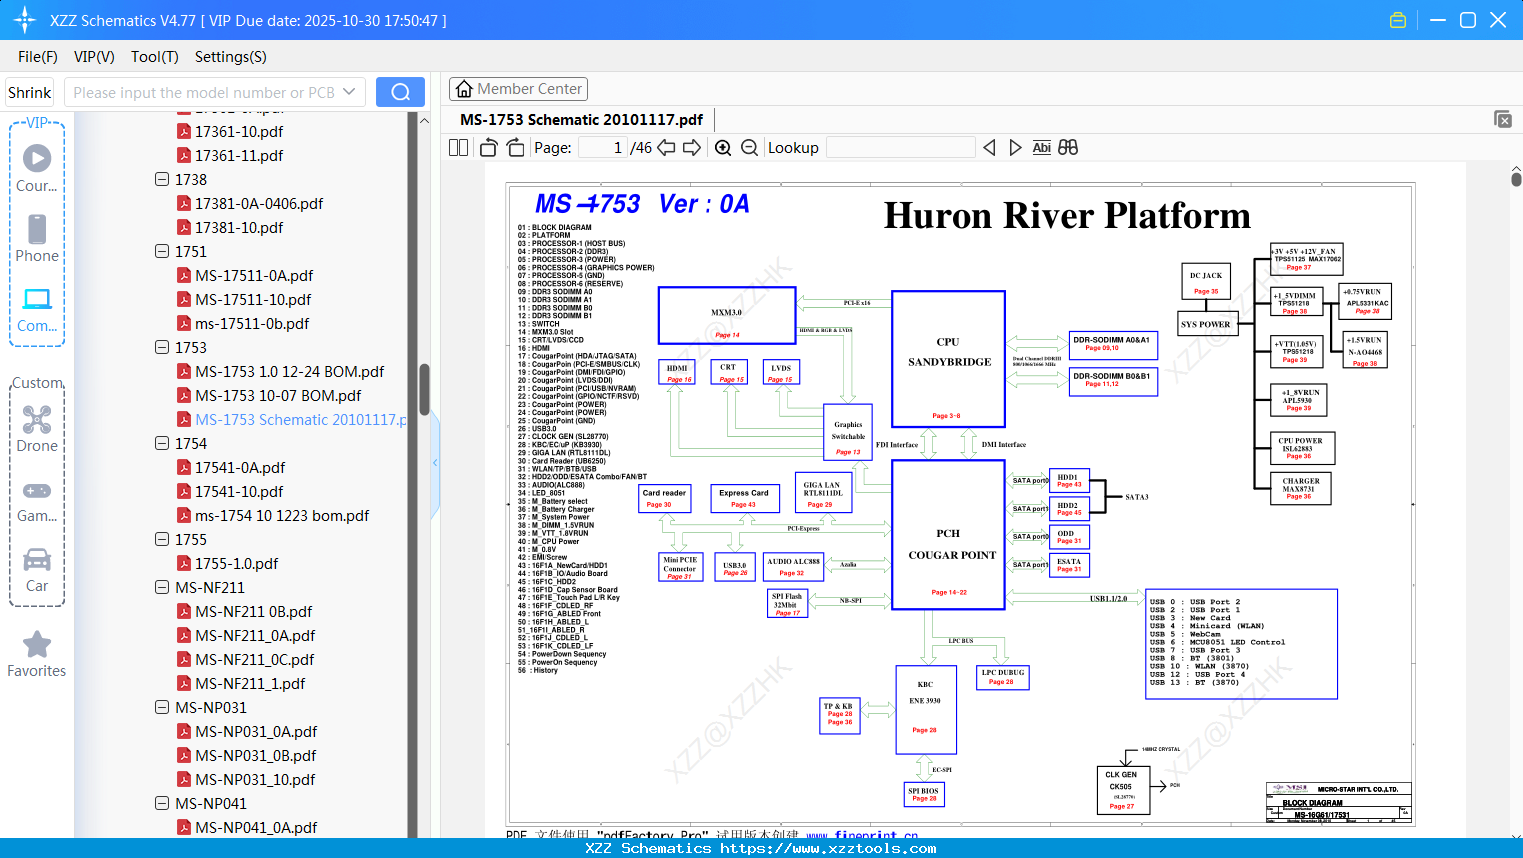The width and height of the screenshot is (1523, 858).
Task: Collapse the MS-NF211 folder
Action: [162, 588]
